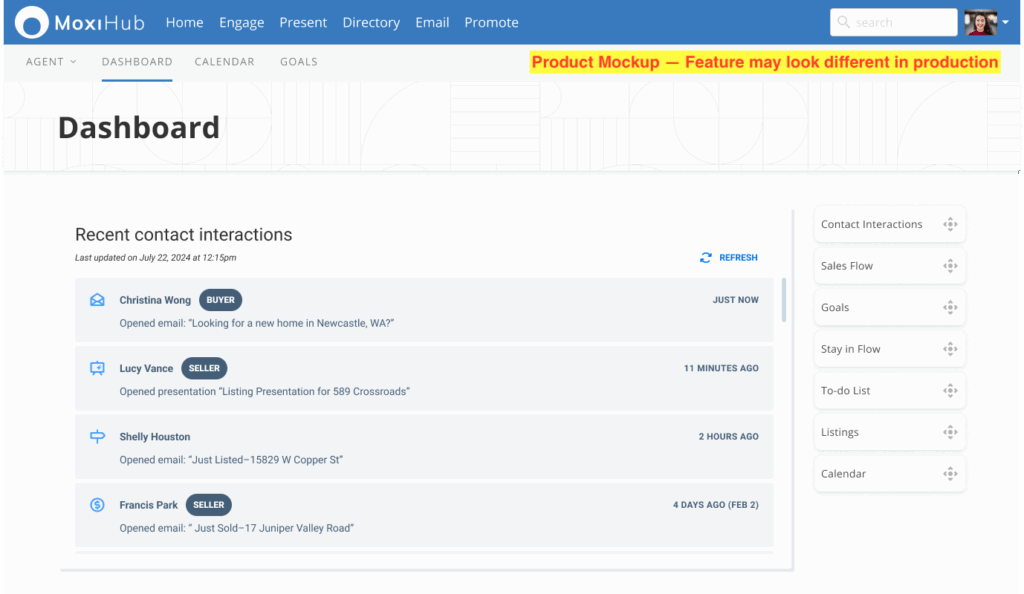Click the search input field
The height and width of the screenshot is (594, 1024).
(893, 22)
